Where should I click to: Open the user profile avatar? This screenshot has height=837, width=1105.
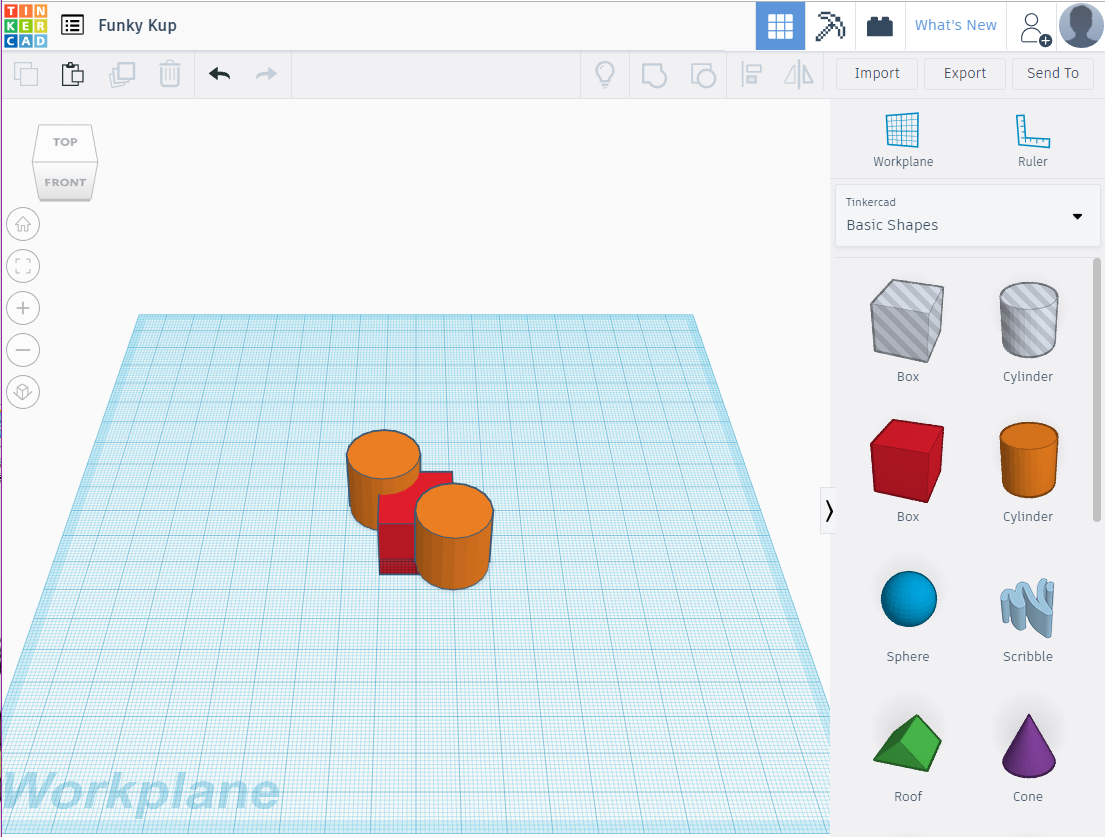click(x=1080, y=25)
